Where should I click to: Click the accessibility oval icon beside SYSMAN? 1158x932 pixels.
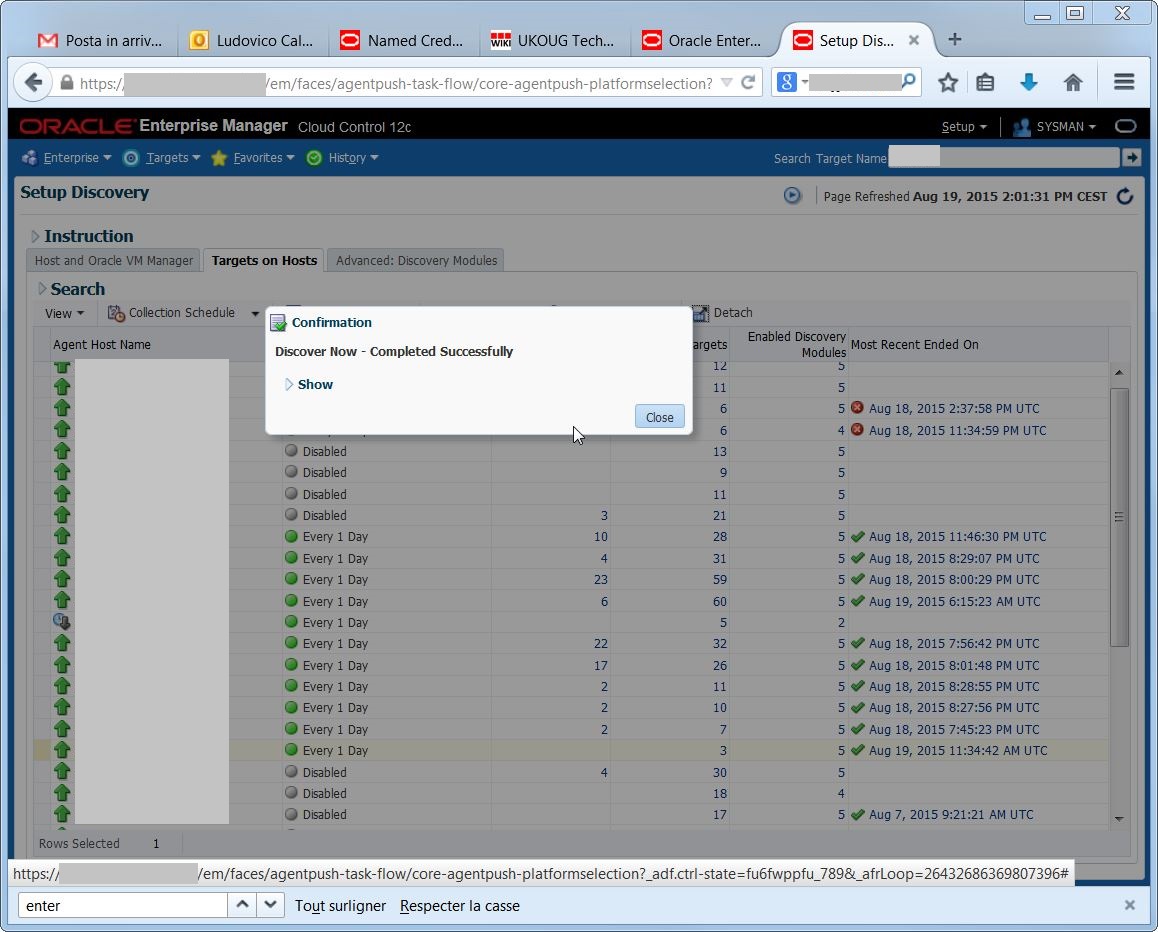[x=1126, y=126]
